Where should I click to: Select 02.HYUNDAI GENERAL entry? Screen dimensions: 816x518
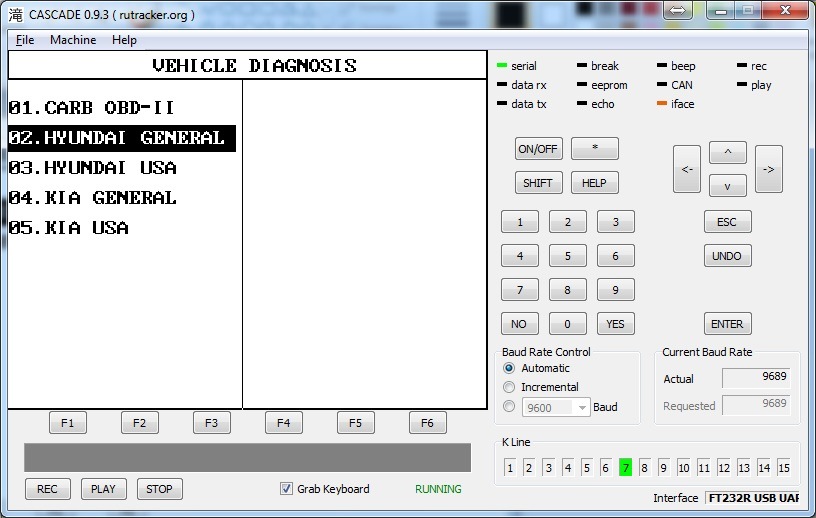(x=122, y=138)
